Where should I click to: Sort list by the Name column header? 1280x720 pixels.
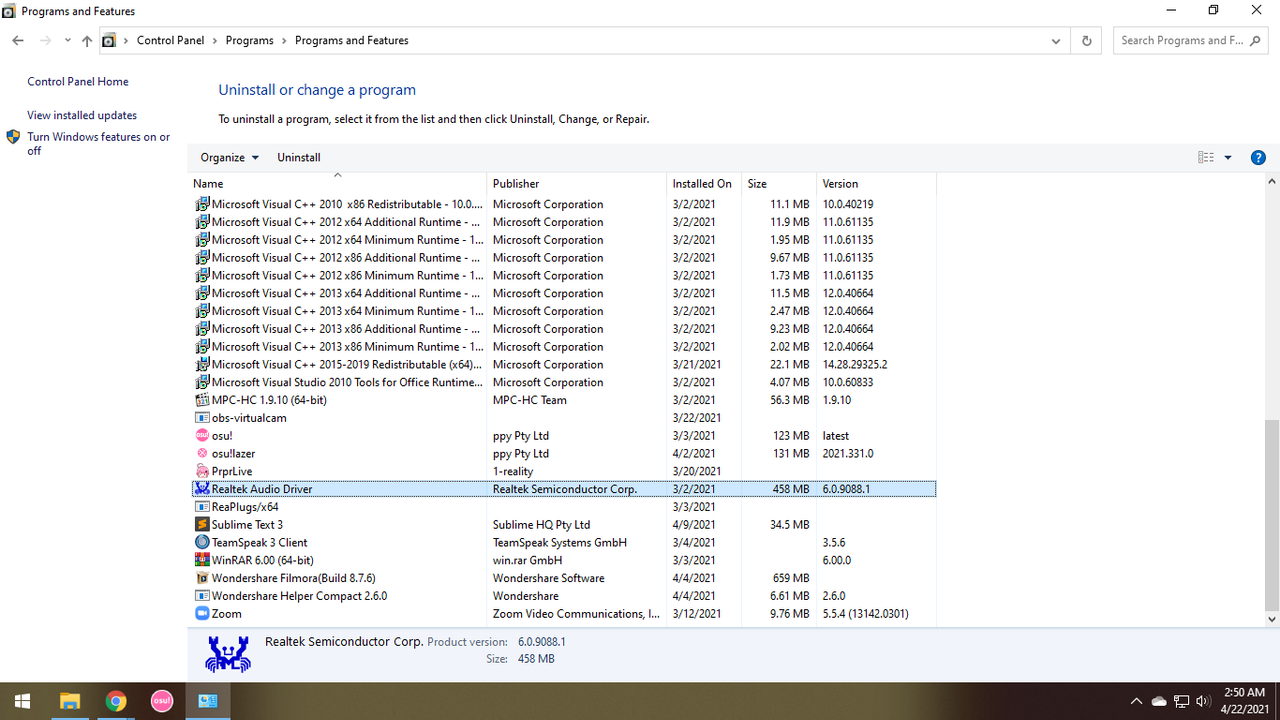[x=338, y=184]
